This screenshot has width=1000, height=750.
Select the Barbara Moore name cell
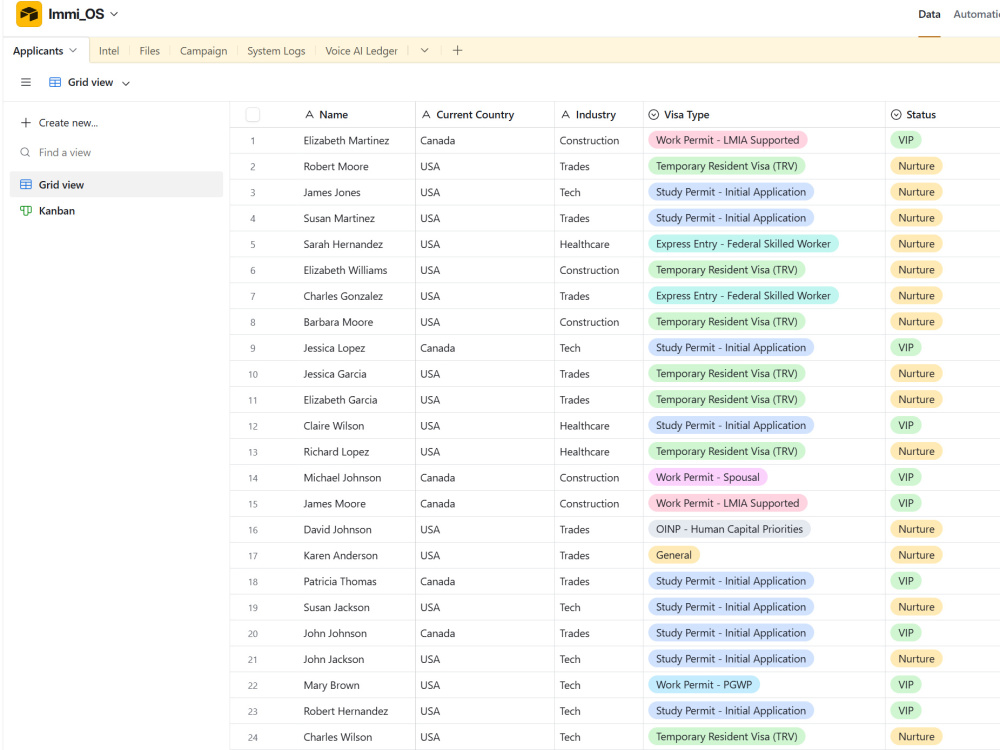[x=338, y=322]
